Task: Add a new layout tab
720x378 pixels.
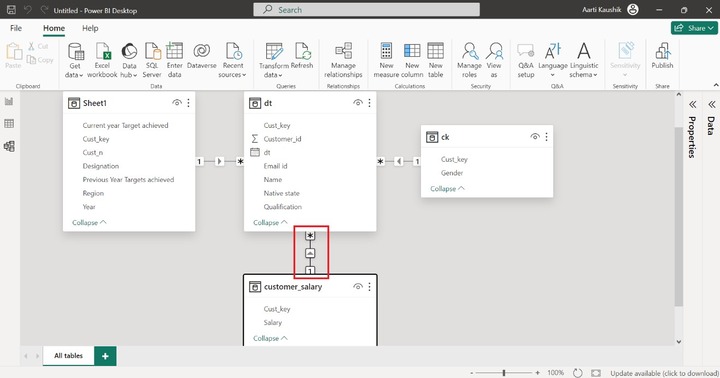Action: [x=105, y=356]
